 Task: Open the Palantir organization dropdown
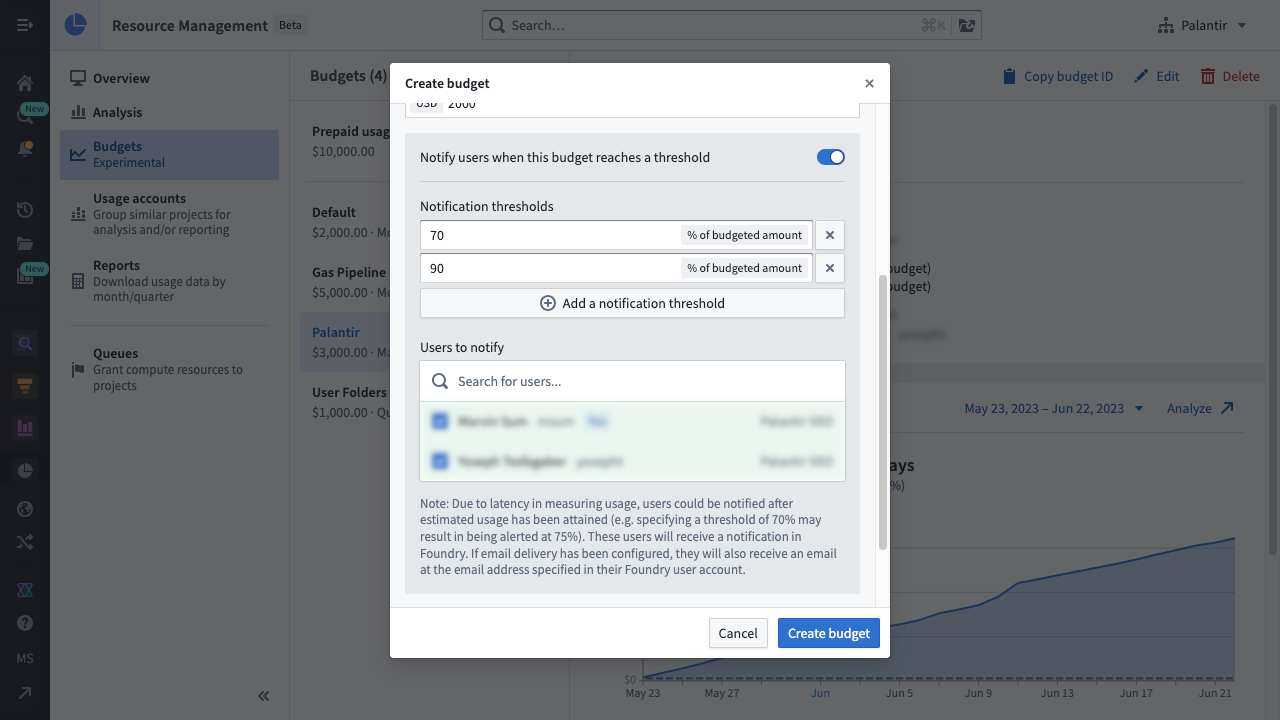pyautogui.click(x=1202, y=25)
